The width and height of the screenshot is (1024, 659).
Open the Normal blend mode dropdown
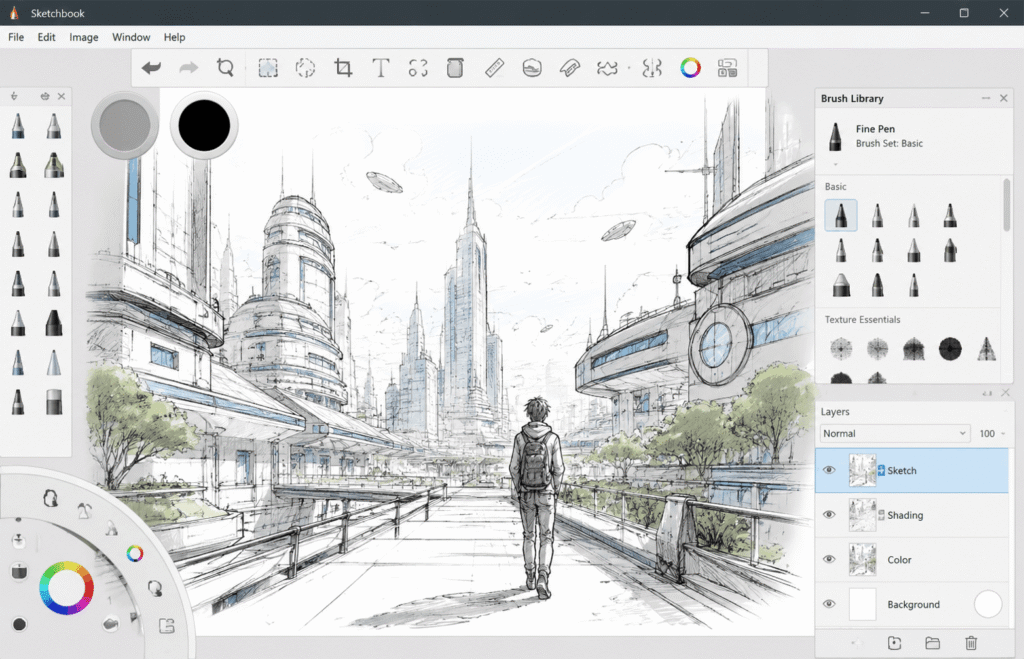pos(894,433)
